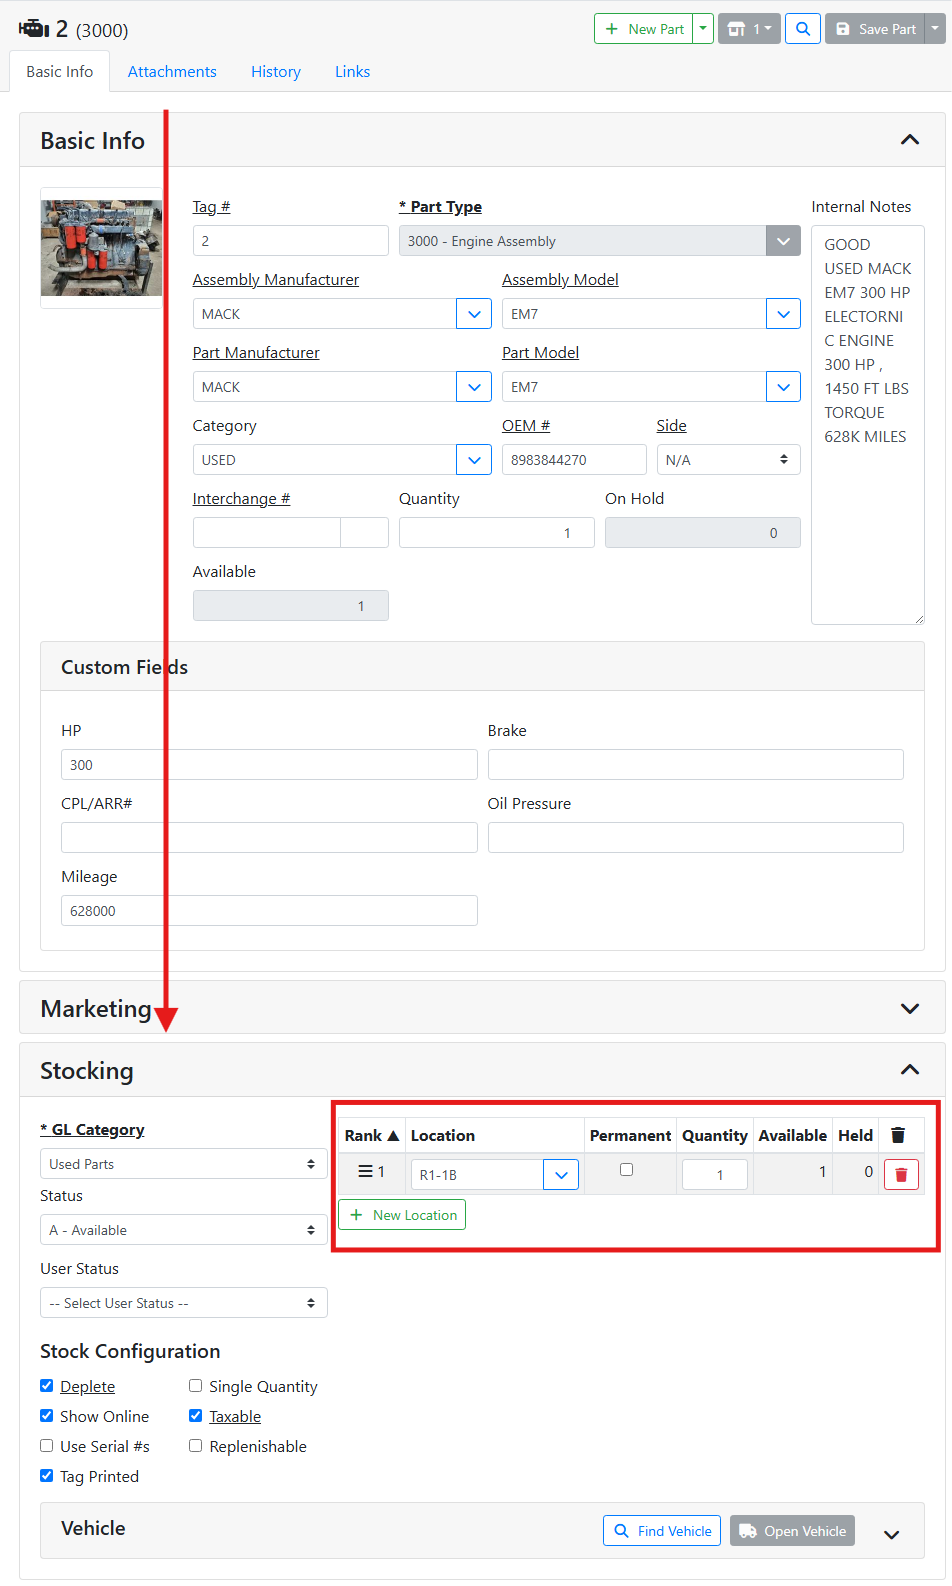Click the Rank column sort arrow
Screen dimensions: 952x1586
click(393, 1136)
